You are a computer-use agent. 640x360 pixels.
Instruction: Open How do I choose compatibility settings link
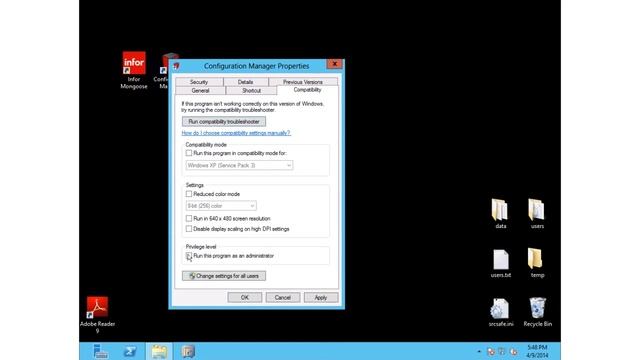click(236, 133)
